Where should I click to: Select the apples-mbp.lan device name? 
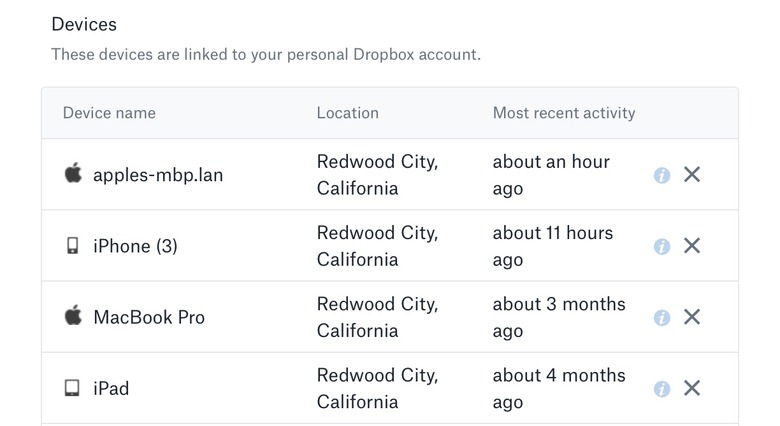pyautogui.click(x=158, y=175)
